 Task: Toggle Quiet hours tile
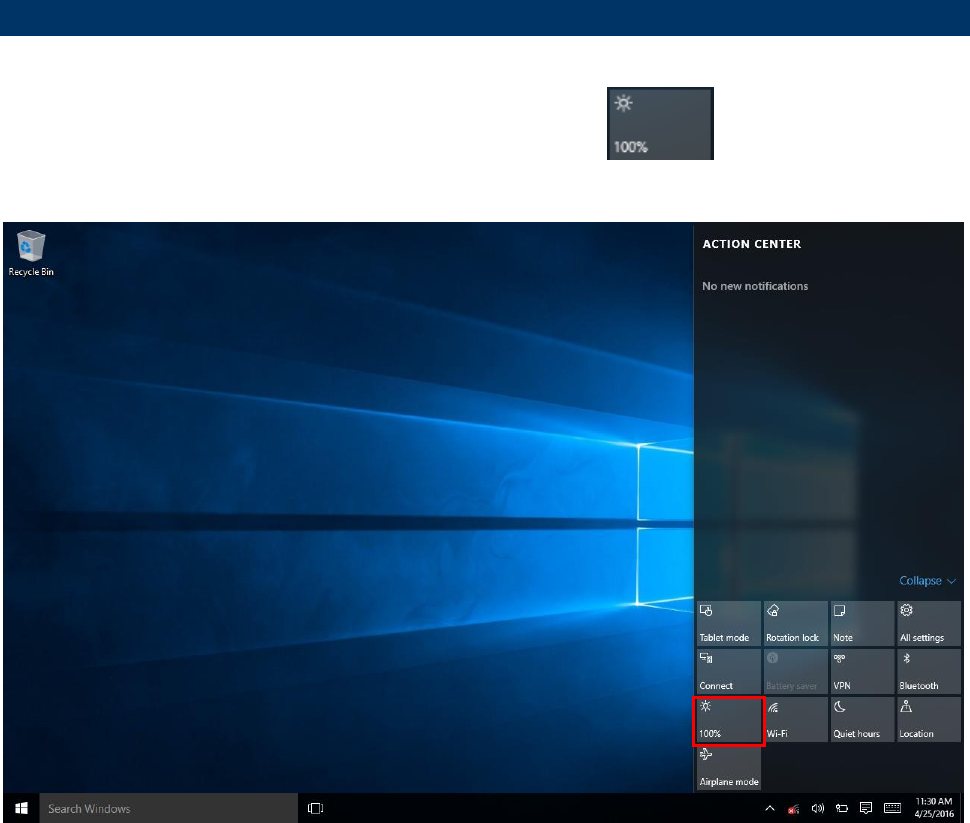coord(862,720)
